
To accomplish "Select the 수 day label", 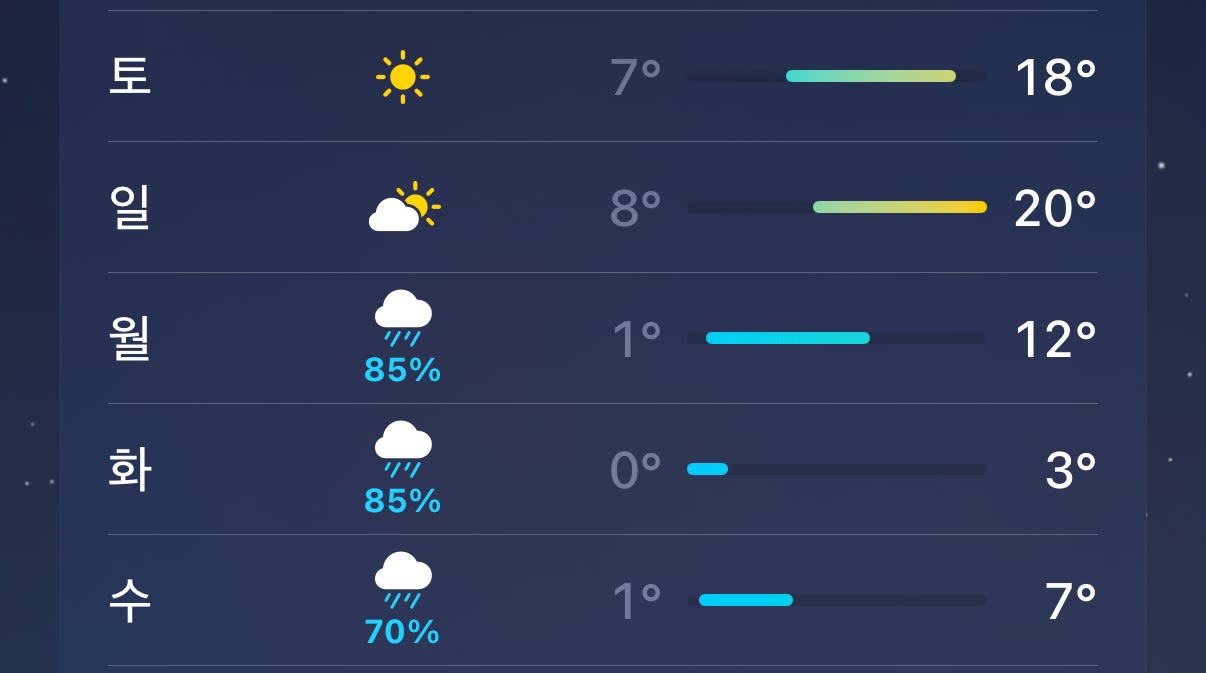I will point(130,601).
